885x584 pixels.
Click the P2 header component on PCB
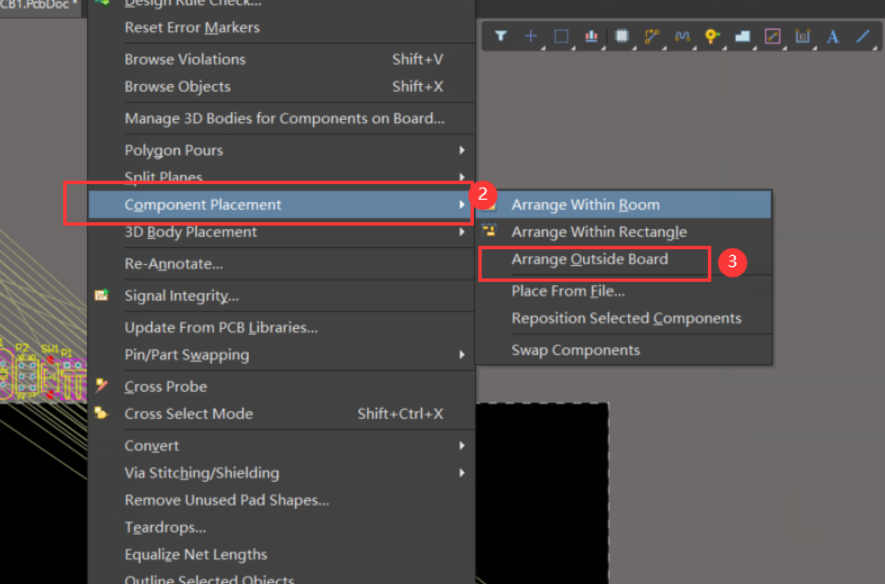[26, 378]
